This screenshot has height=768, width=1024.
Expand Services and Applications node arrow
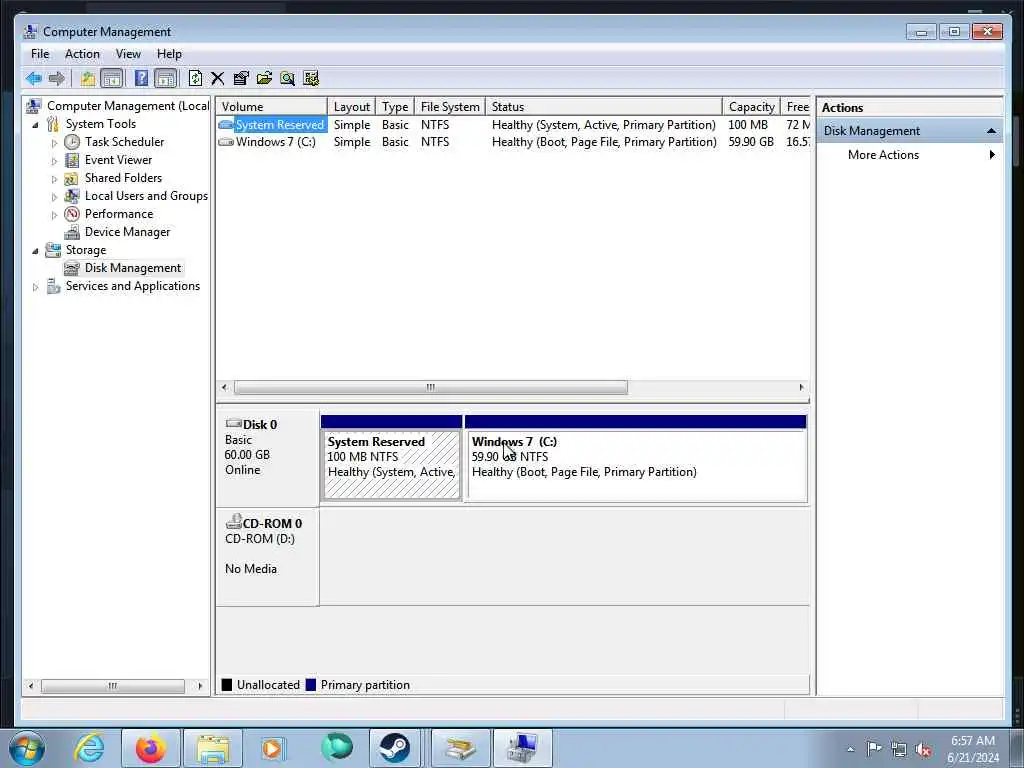(x=35, y=287)
